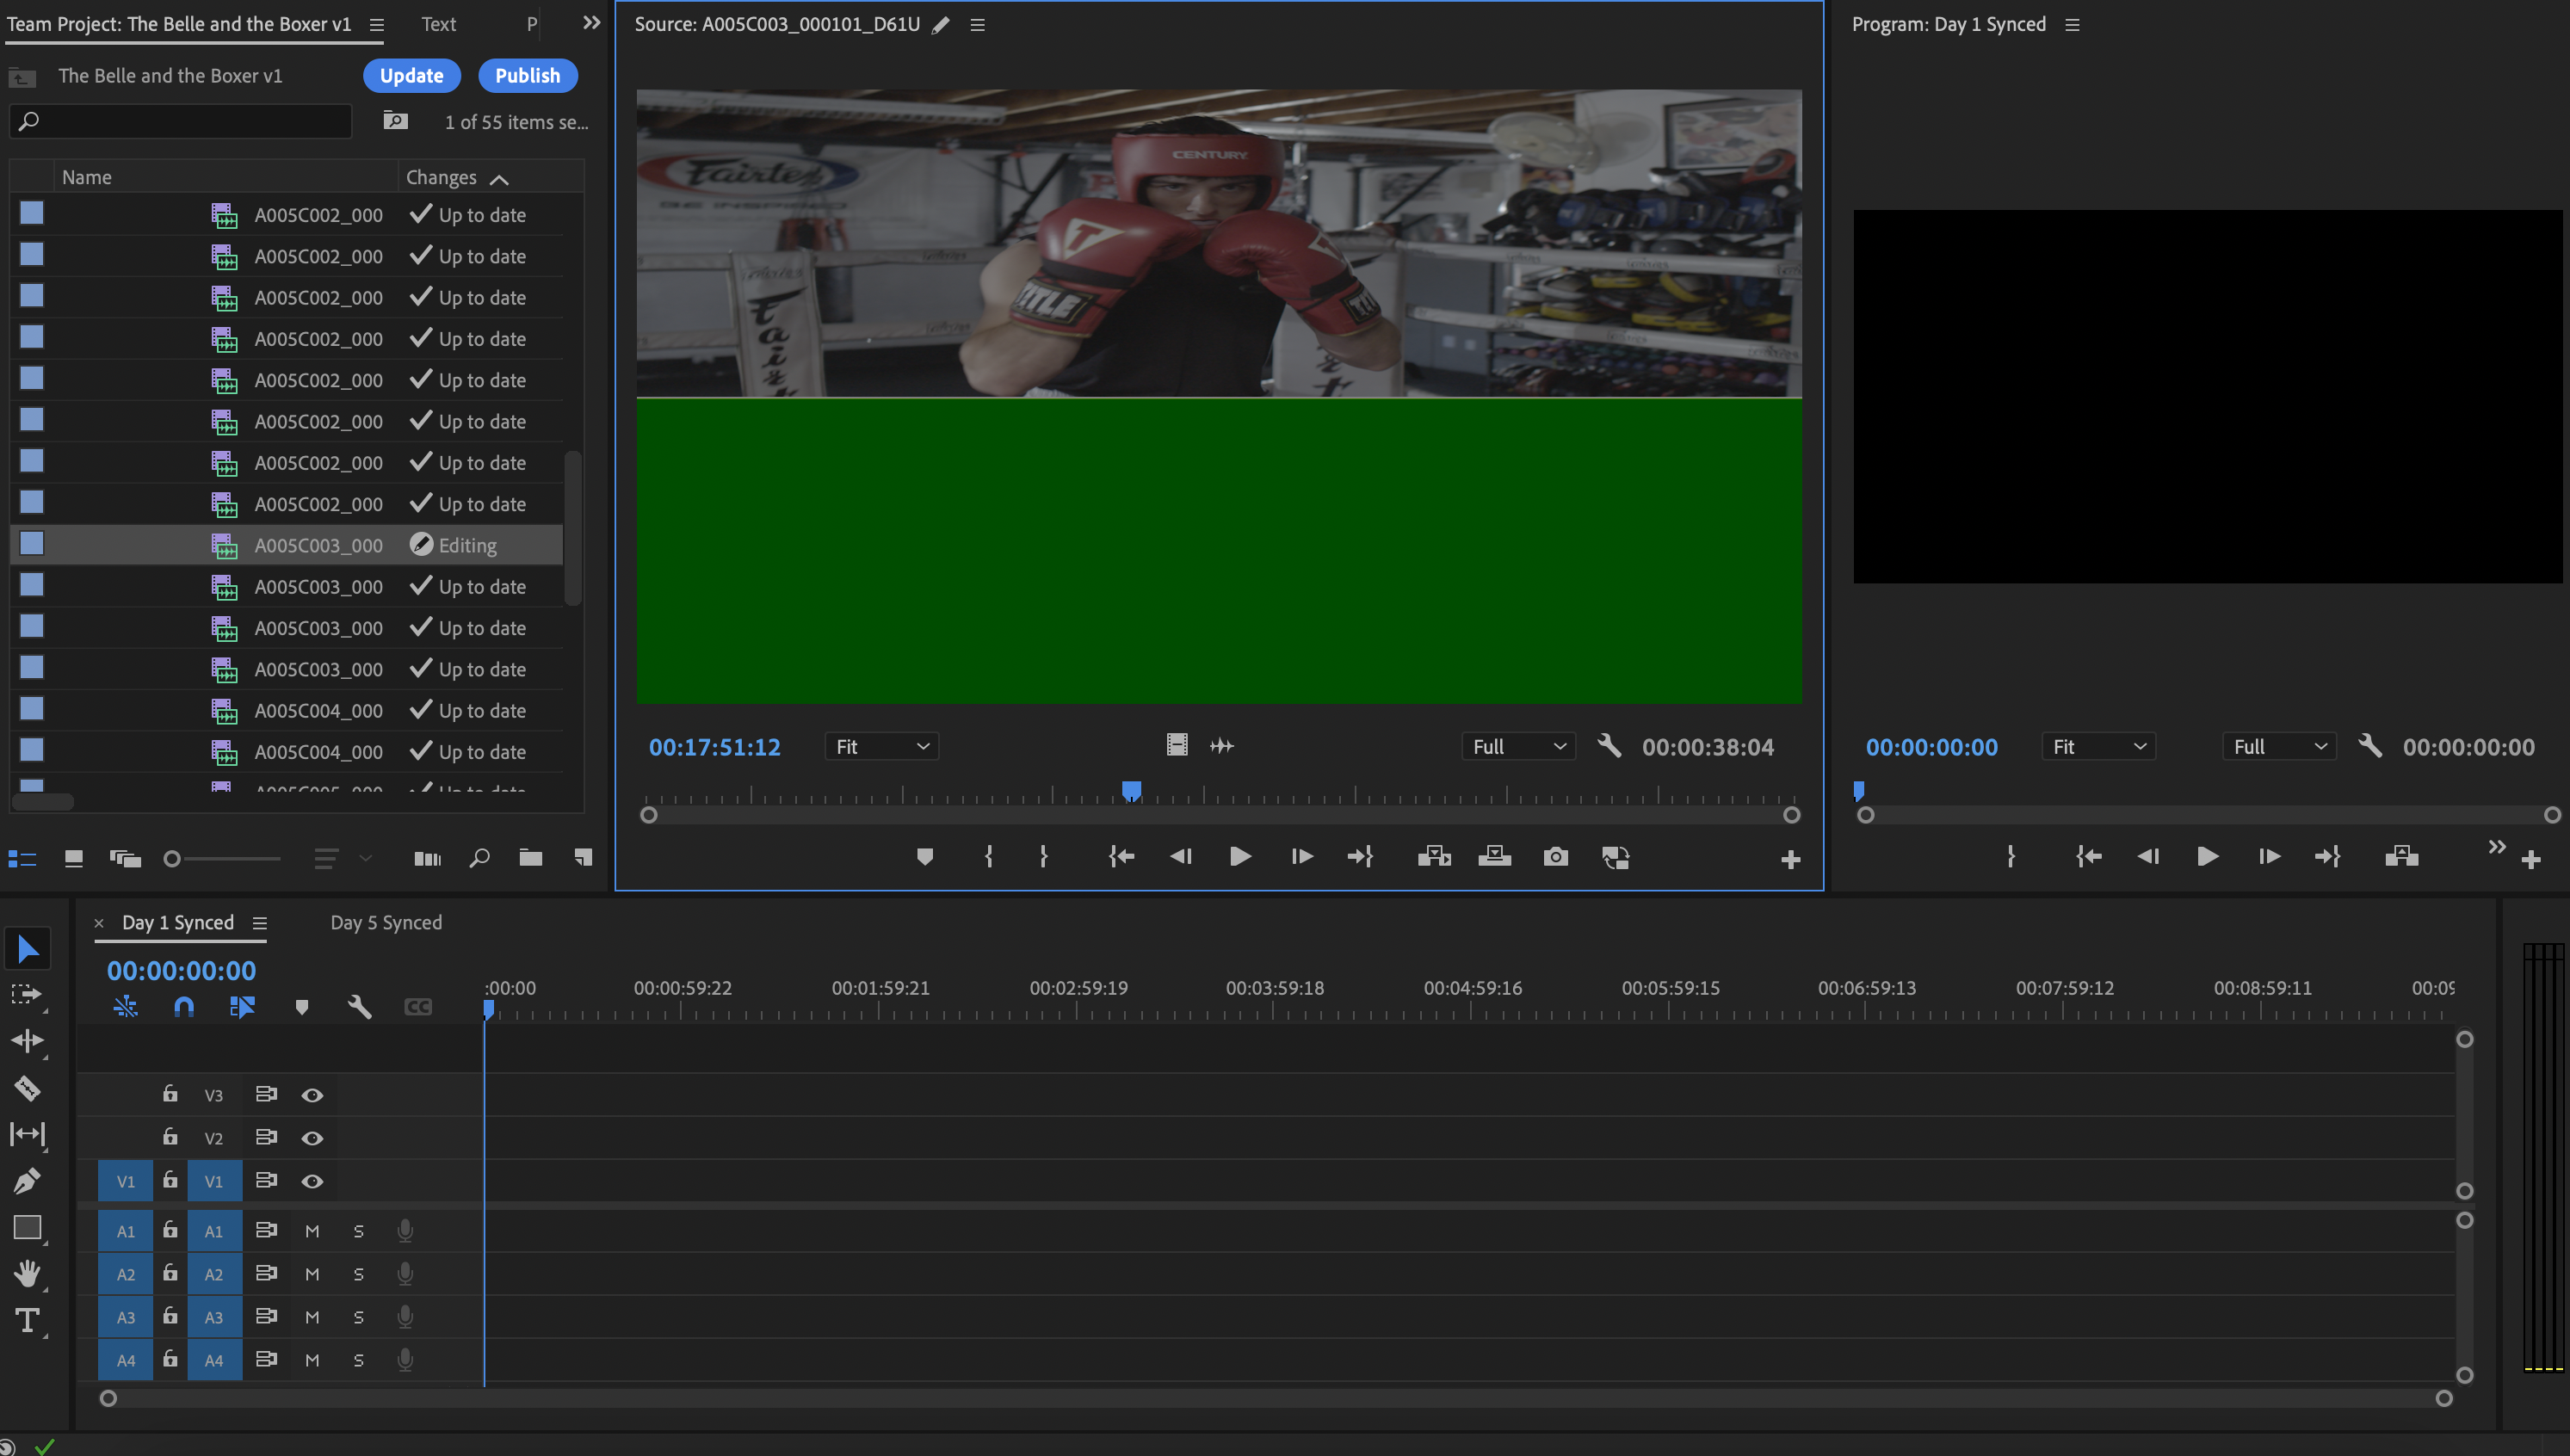2570x1456 pixels.
Task: Open the Text panel tab
Action: click(x=437, y=23)
